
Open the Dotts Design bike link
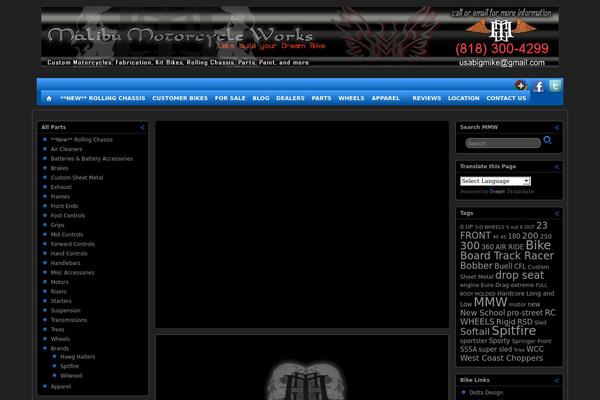tap(486, 393)
